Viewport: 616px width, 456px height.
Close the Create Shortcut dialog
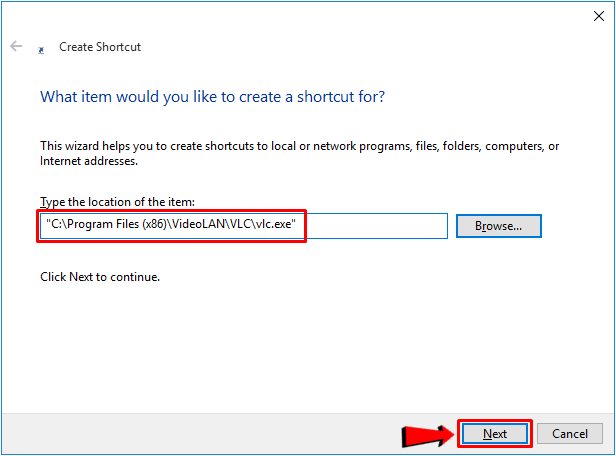(x=599, y=16)
